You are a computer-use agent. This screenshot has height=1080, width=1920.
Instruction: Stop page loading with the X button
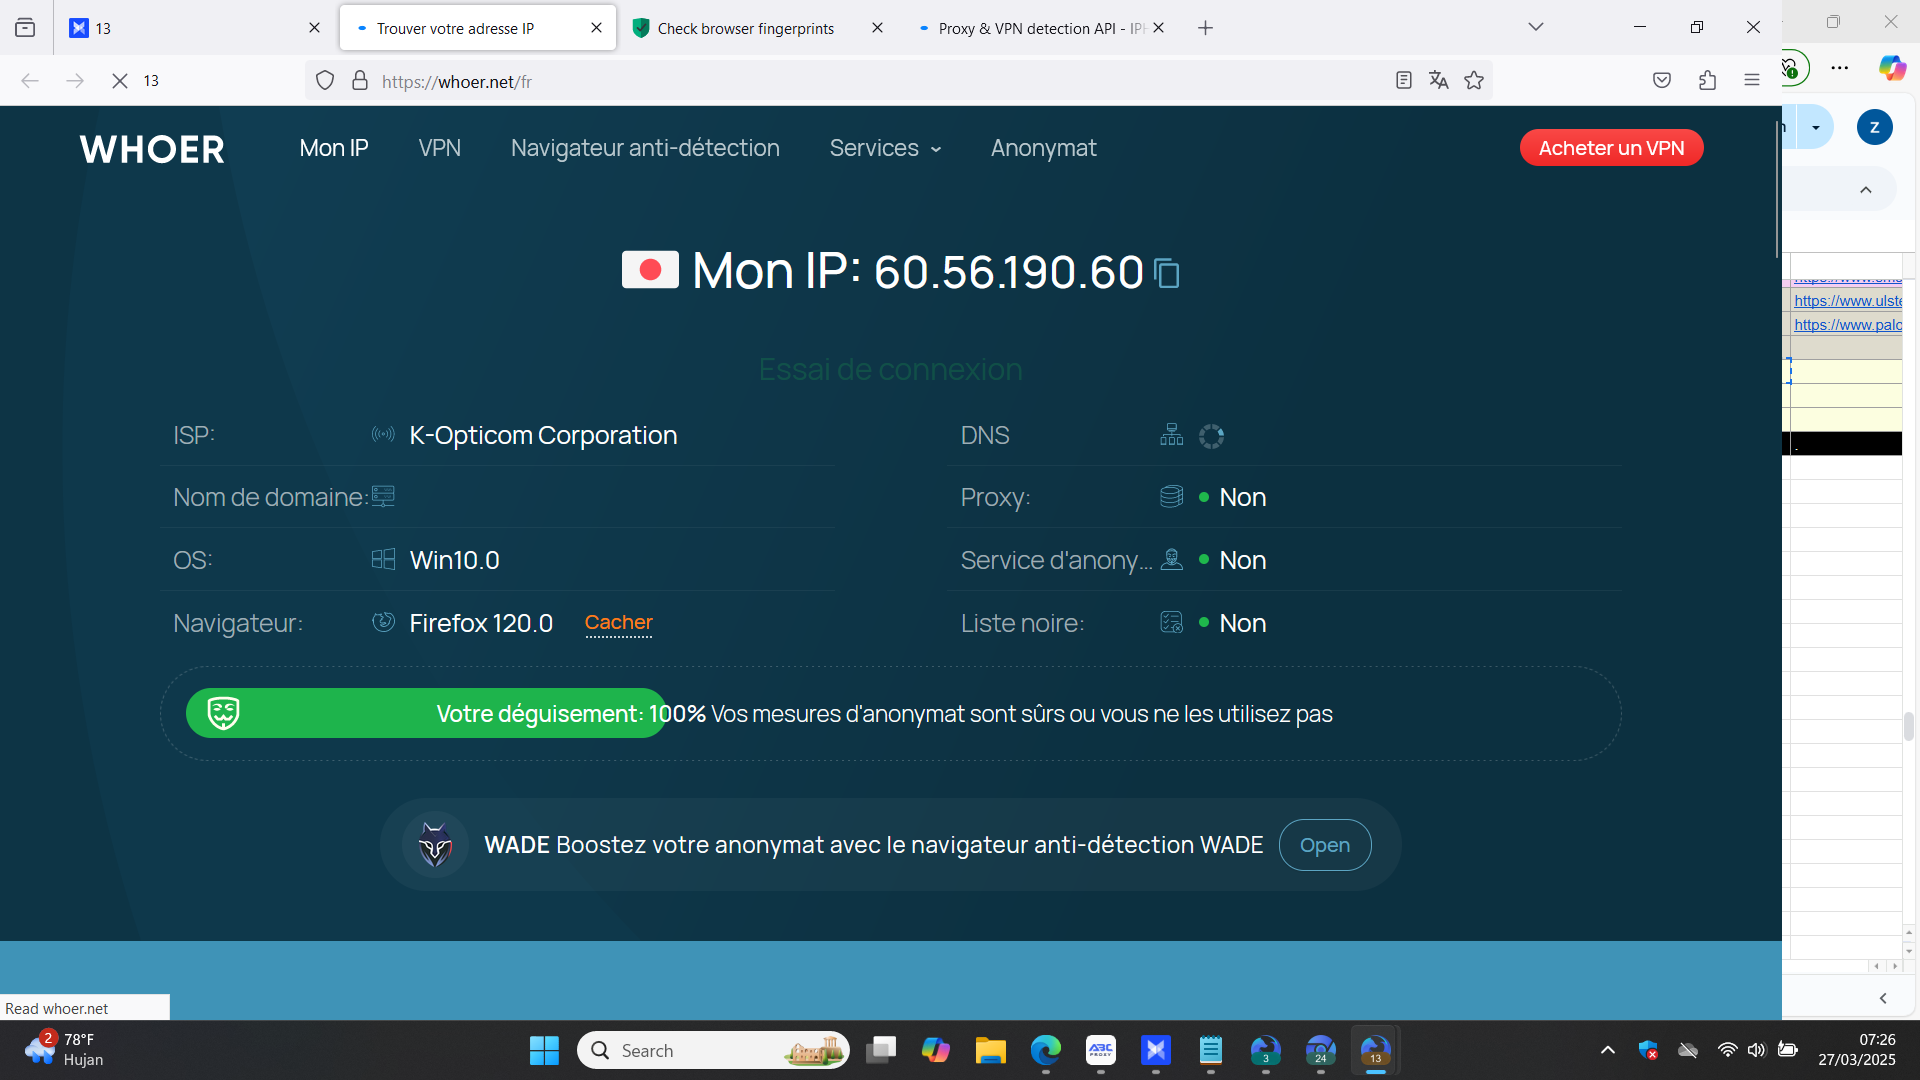(120, 81)
